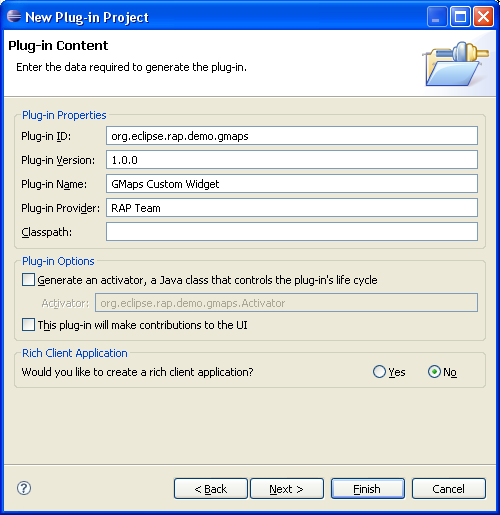Cancel the New Plug-in Project wizard
Image resolution: width=500 pixels, height=515 pixels.
(449, 489)
